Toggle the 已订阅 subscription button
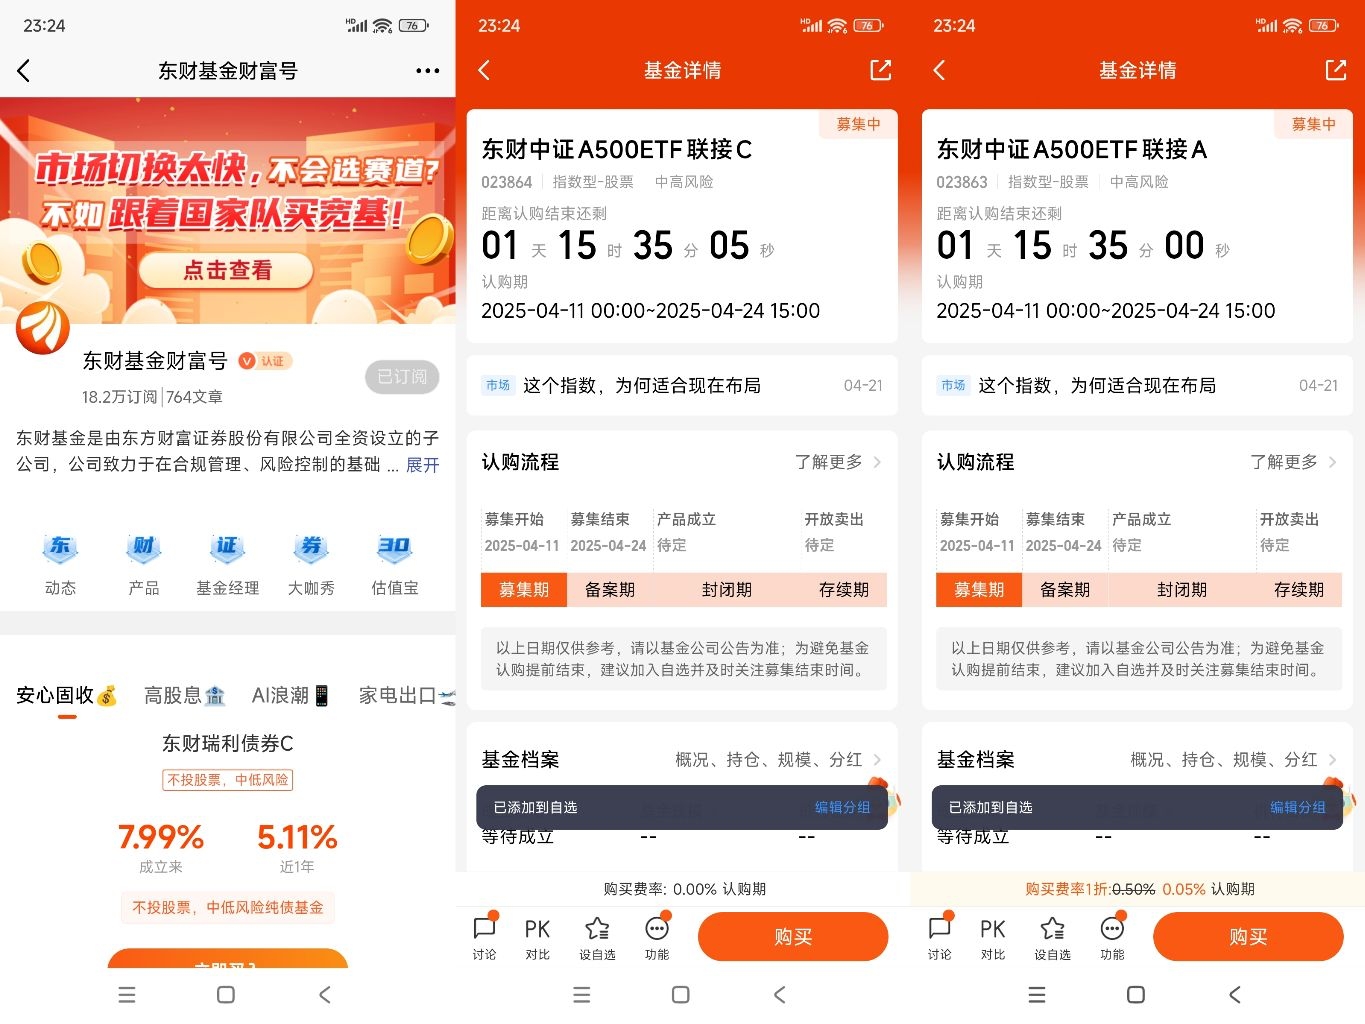The width and height of the screenshot is (1365, 1024). 402,376
